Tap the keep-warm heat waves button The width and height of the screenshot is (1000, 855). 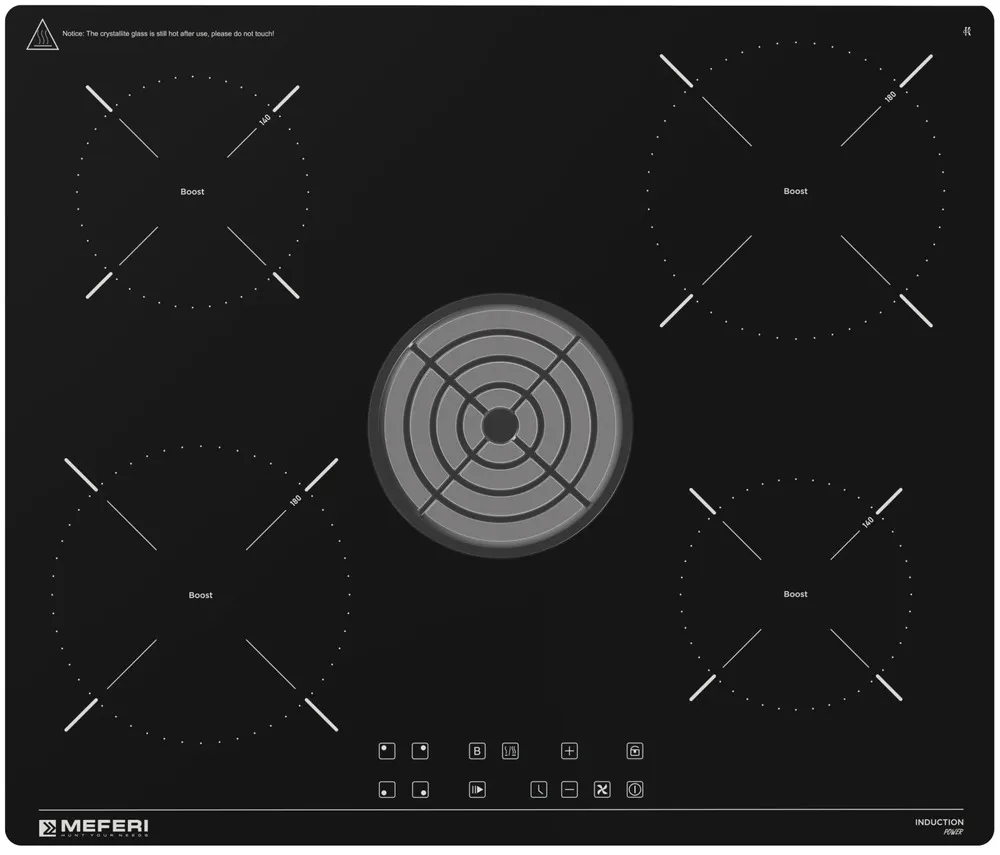point(510,751)
